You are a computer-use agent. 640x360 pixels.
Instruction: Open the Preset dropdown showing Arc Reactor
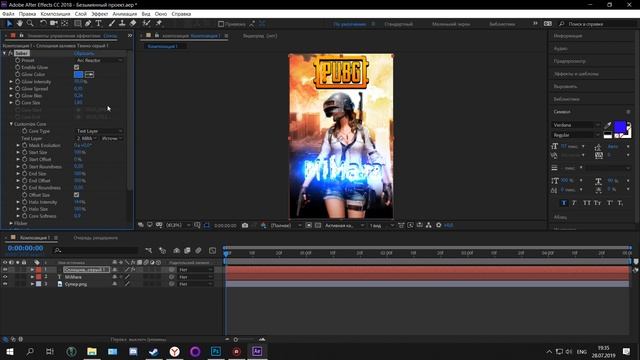click(x=99, y=60)
